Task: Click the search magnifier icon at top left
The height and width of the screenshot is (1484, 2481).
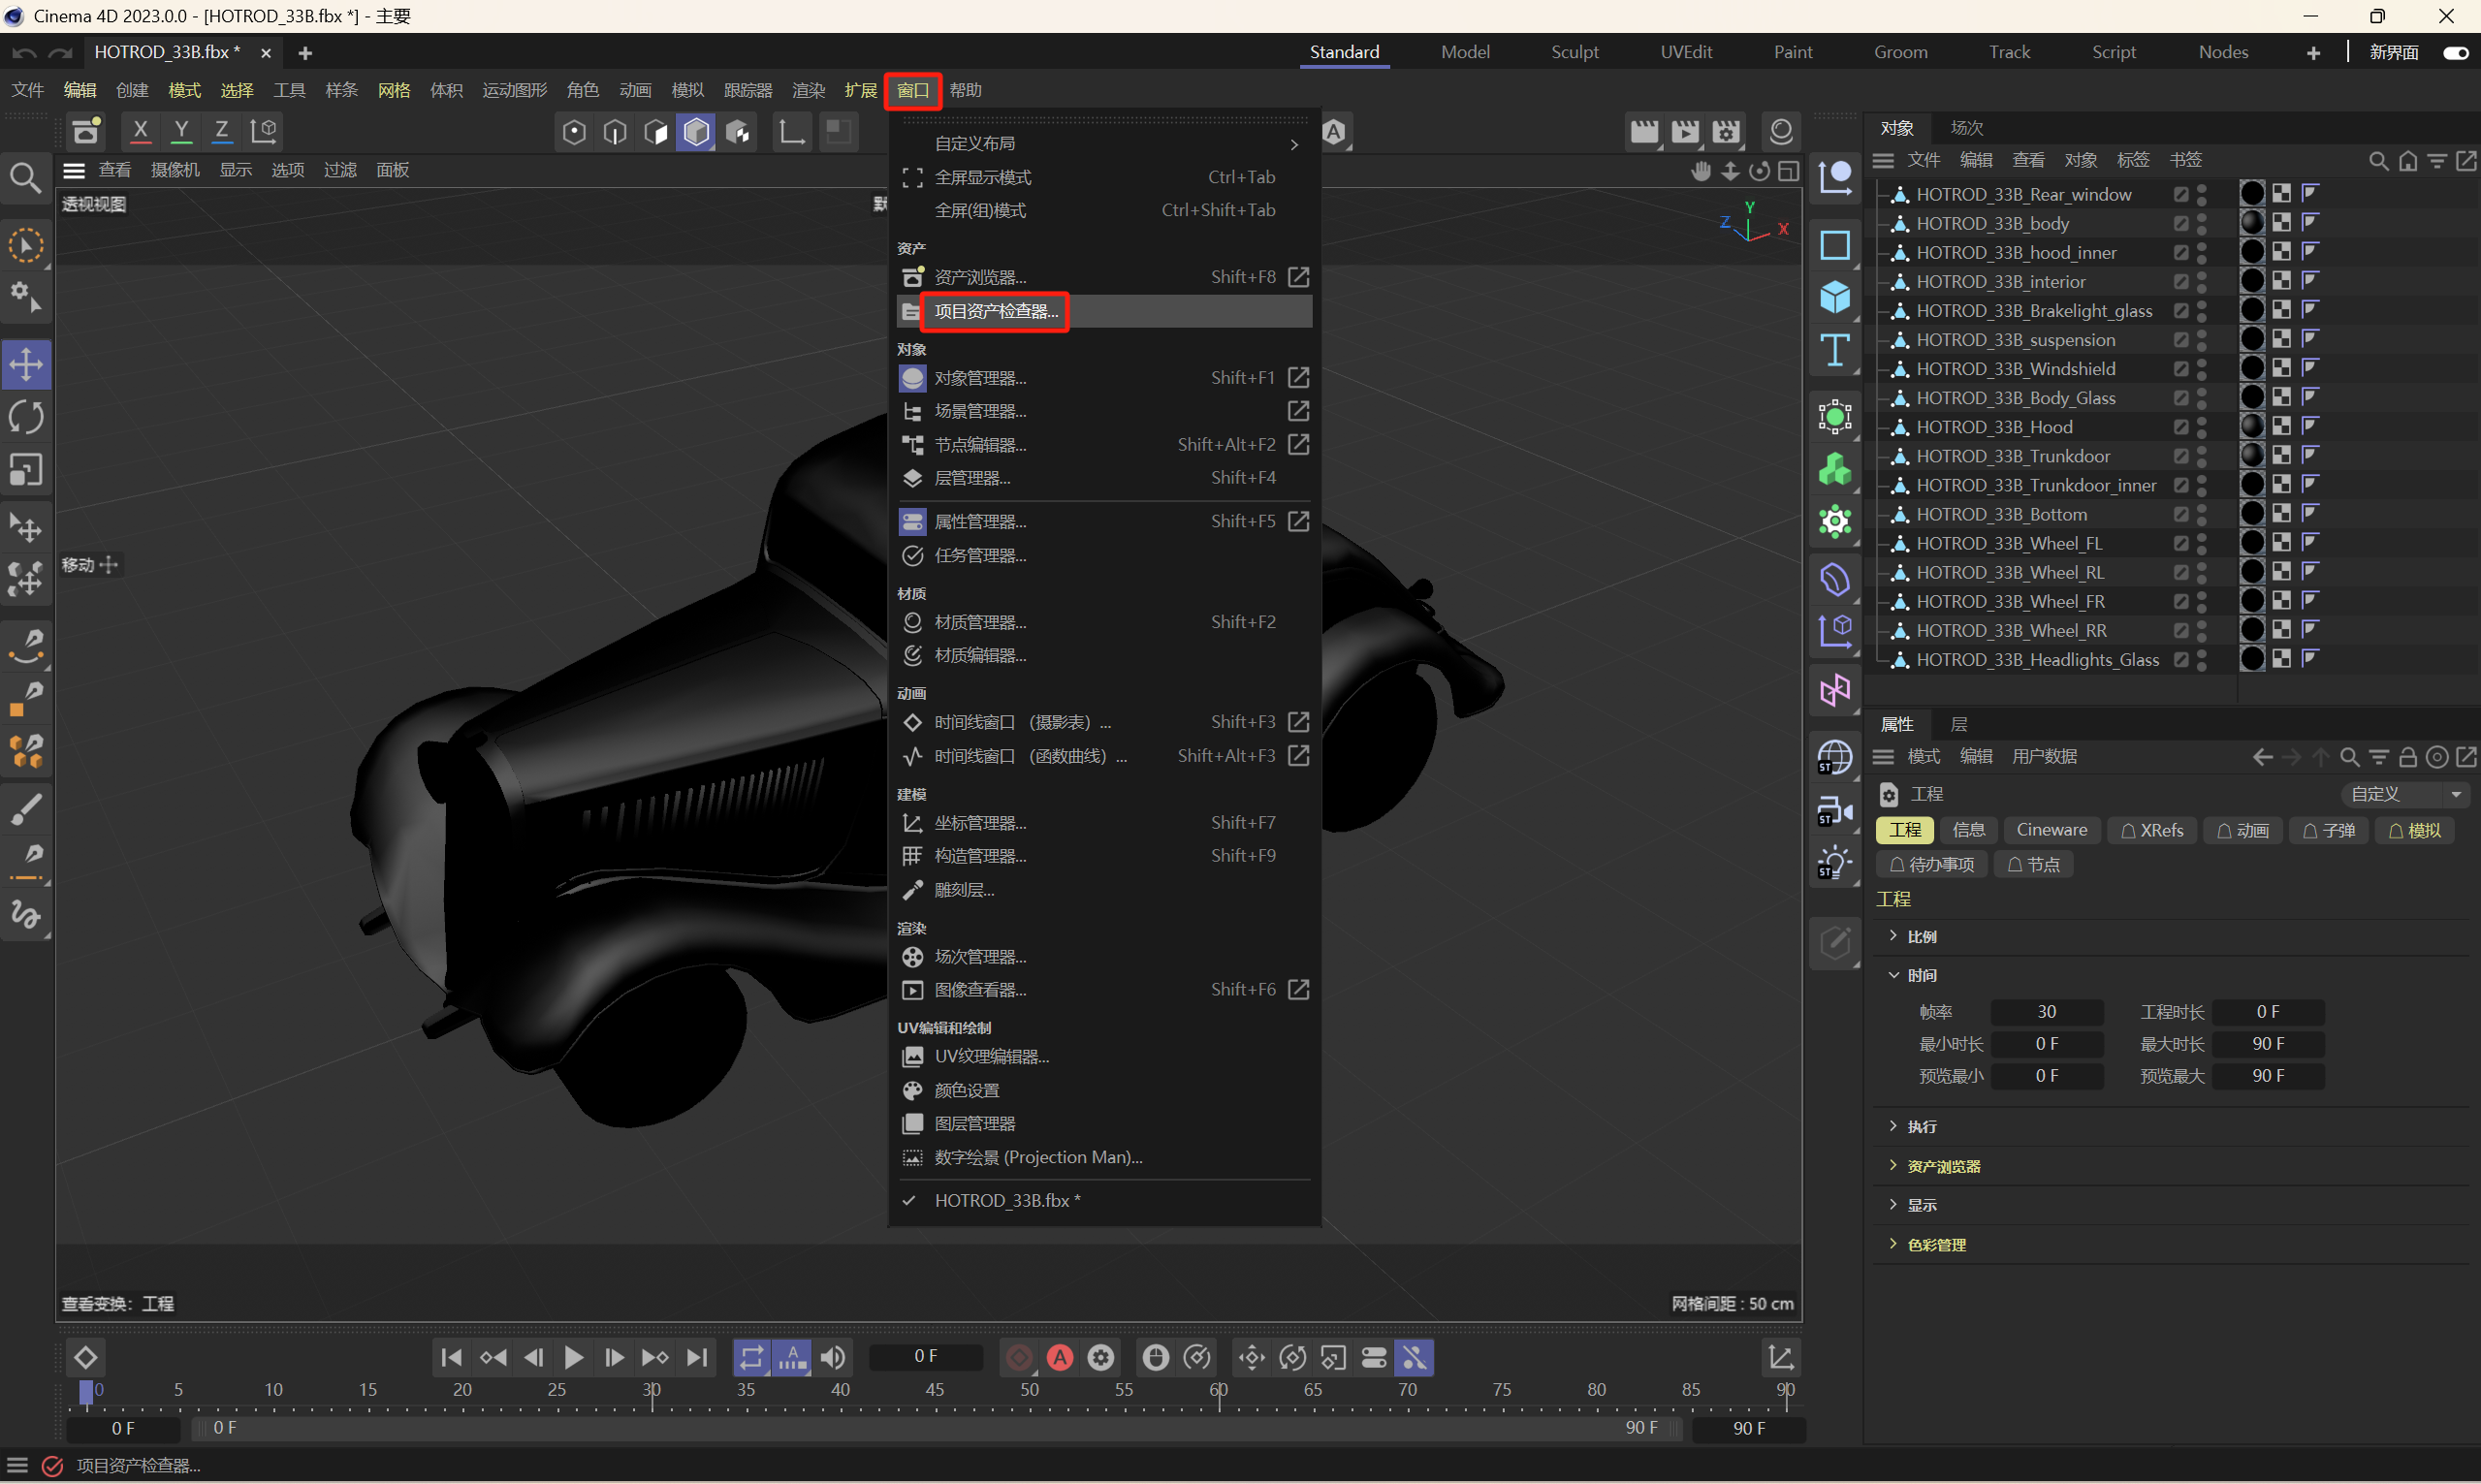Action: coord(26,178)
